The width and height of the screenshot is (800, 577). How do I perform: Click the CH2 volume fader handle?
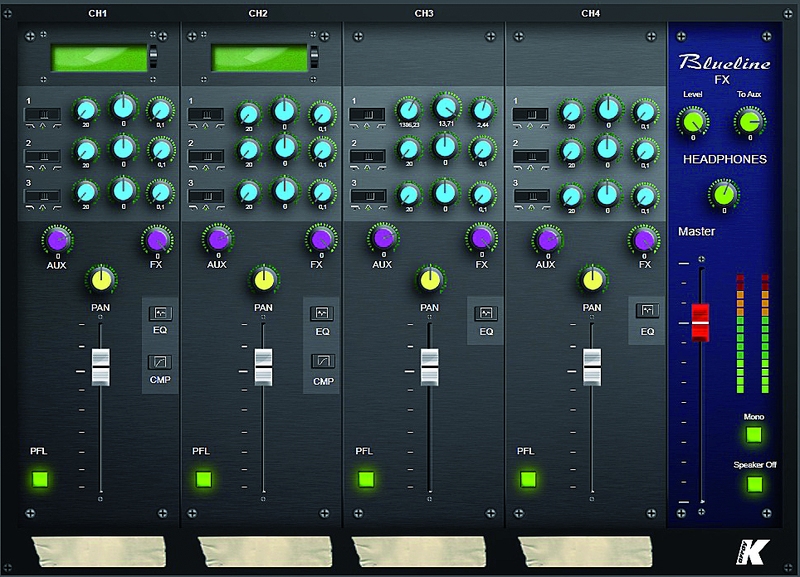[263, 367]
